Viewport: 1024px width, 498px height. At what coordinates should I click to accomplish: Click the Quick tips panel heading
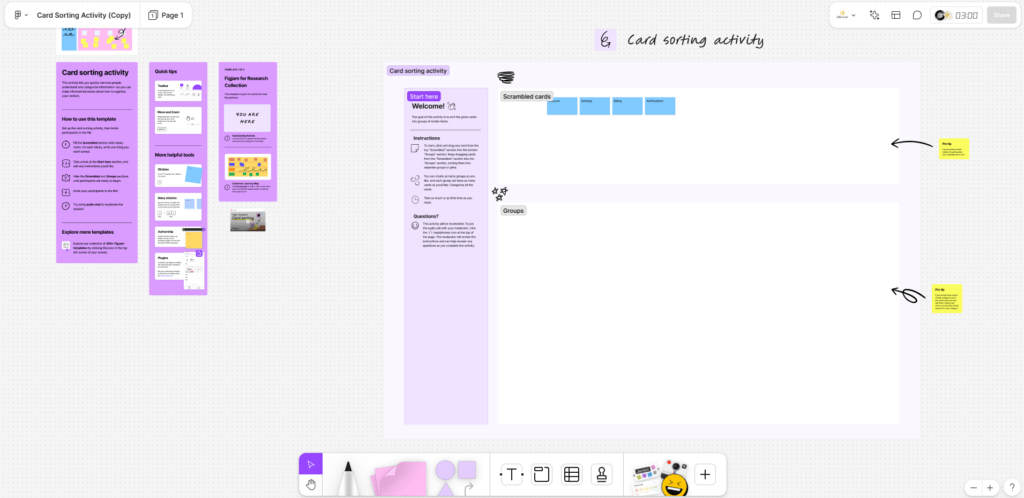[166, 71]
